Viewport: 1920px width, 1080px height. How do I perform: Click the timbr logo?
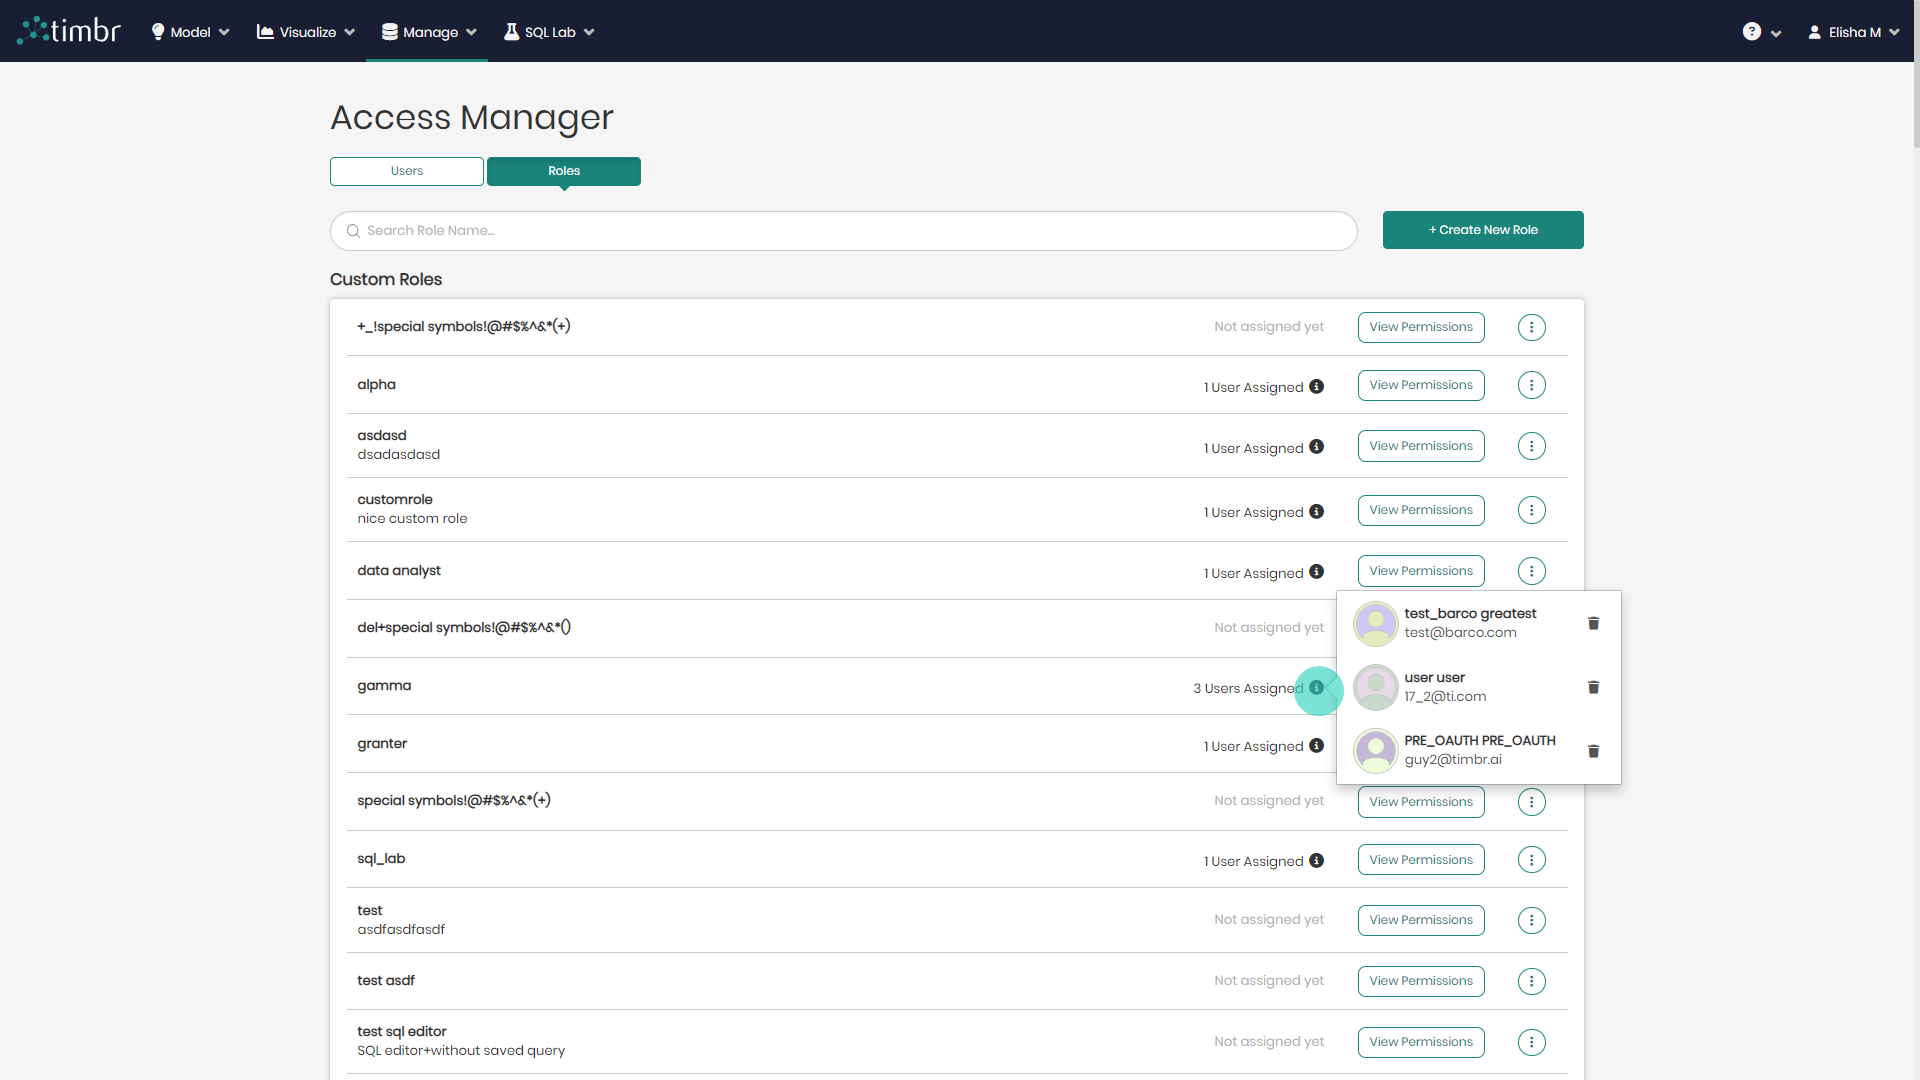[x=67, y=30]
